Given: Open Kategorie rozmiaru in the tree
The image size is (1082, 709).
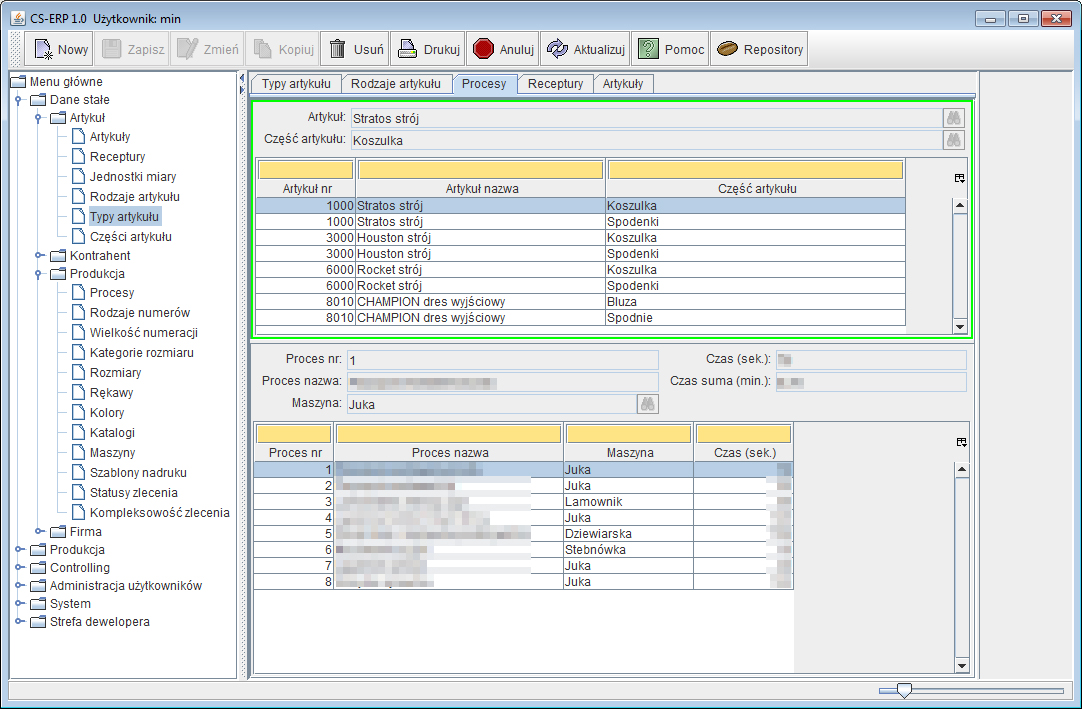Looking at the screenshot, I should pos(141,353).
